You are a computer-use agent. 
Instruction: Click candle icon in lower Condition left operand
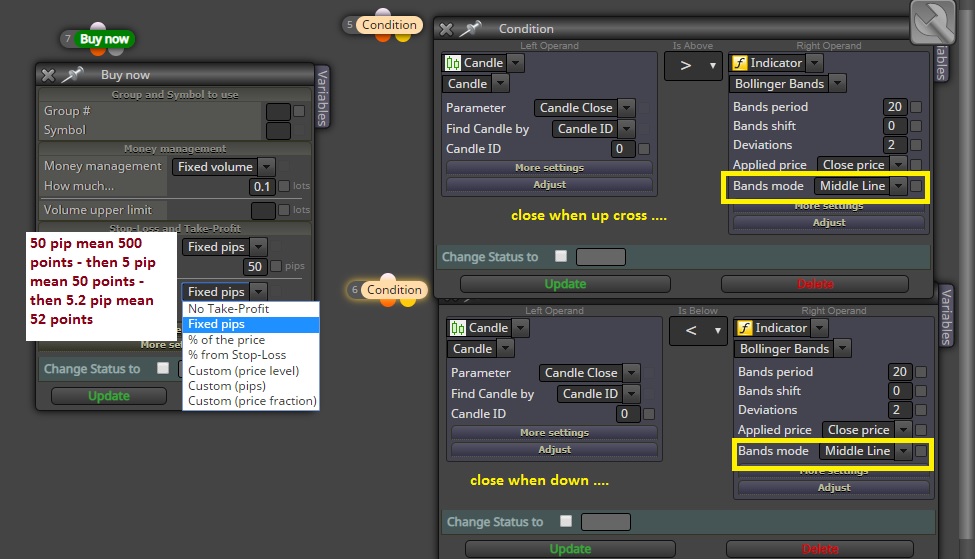458,328
